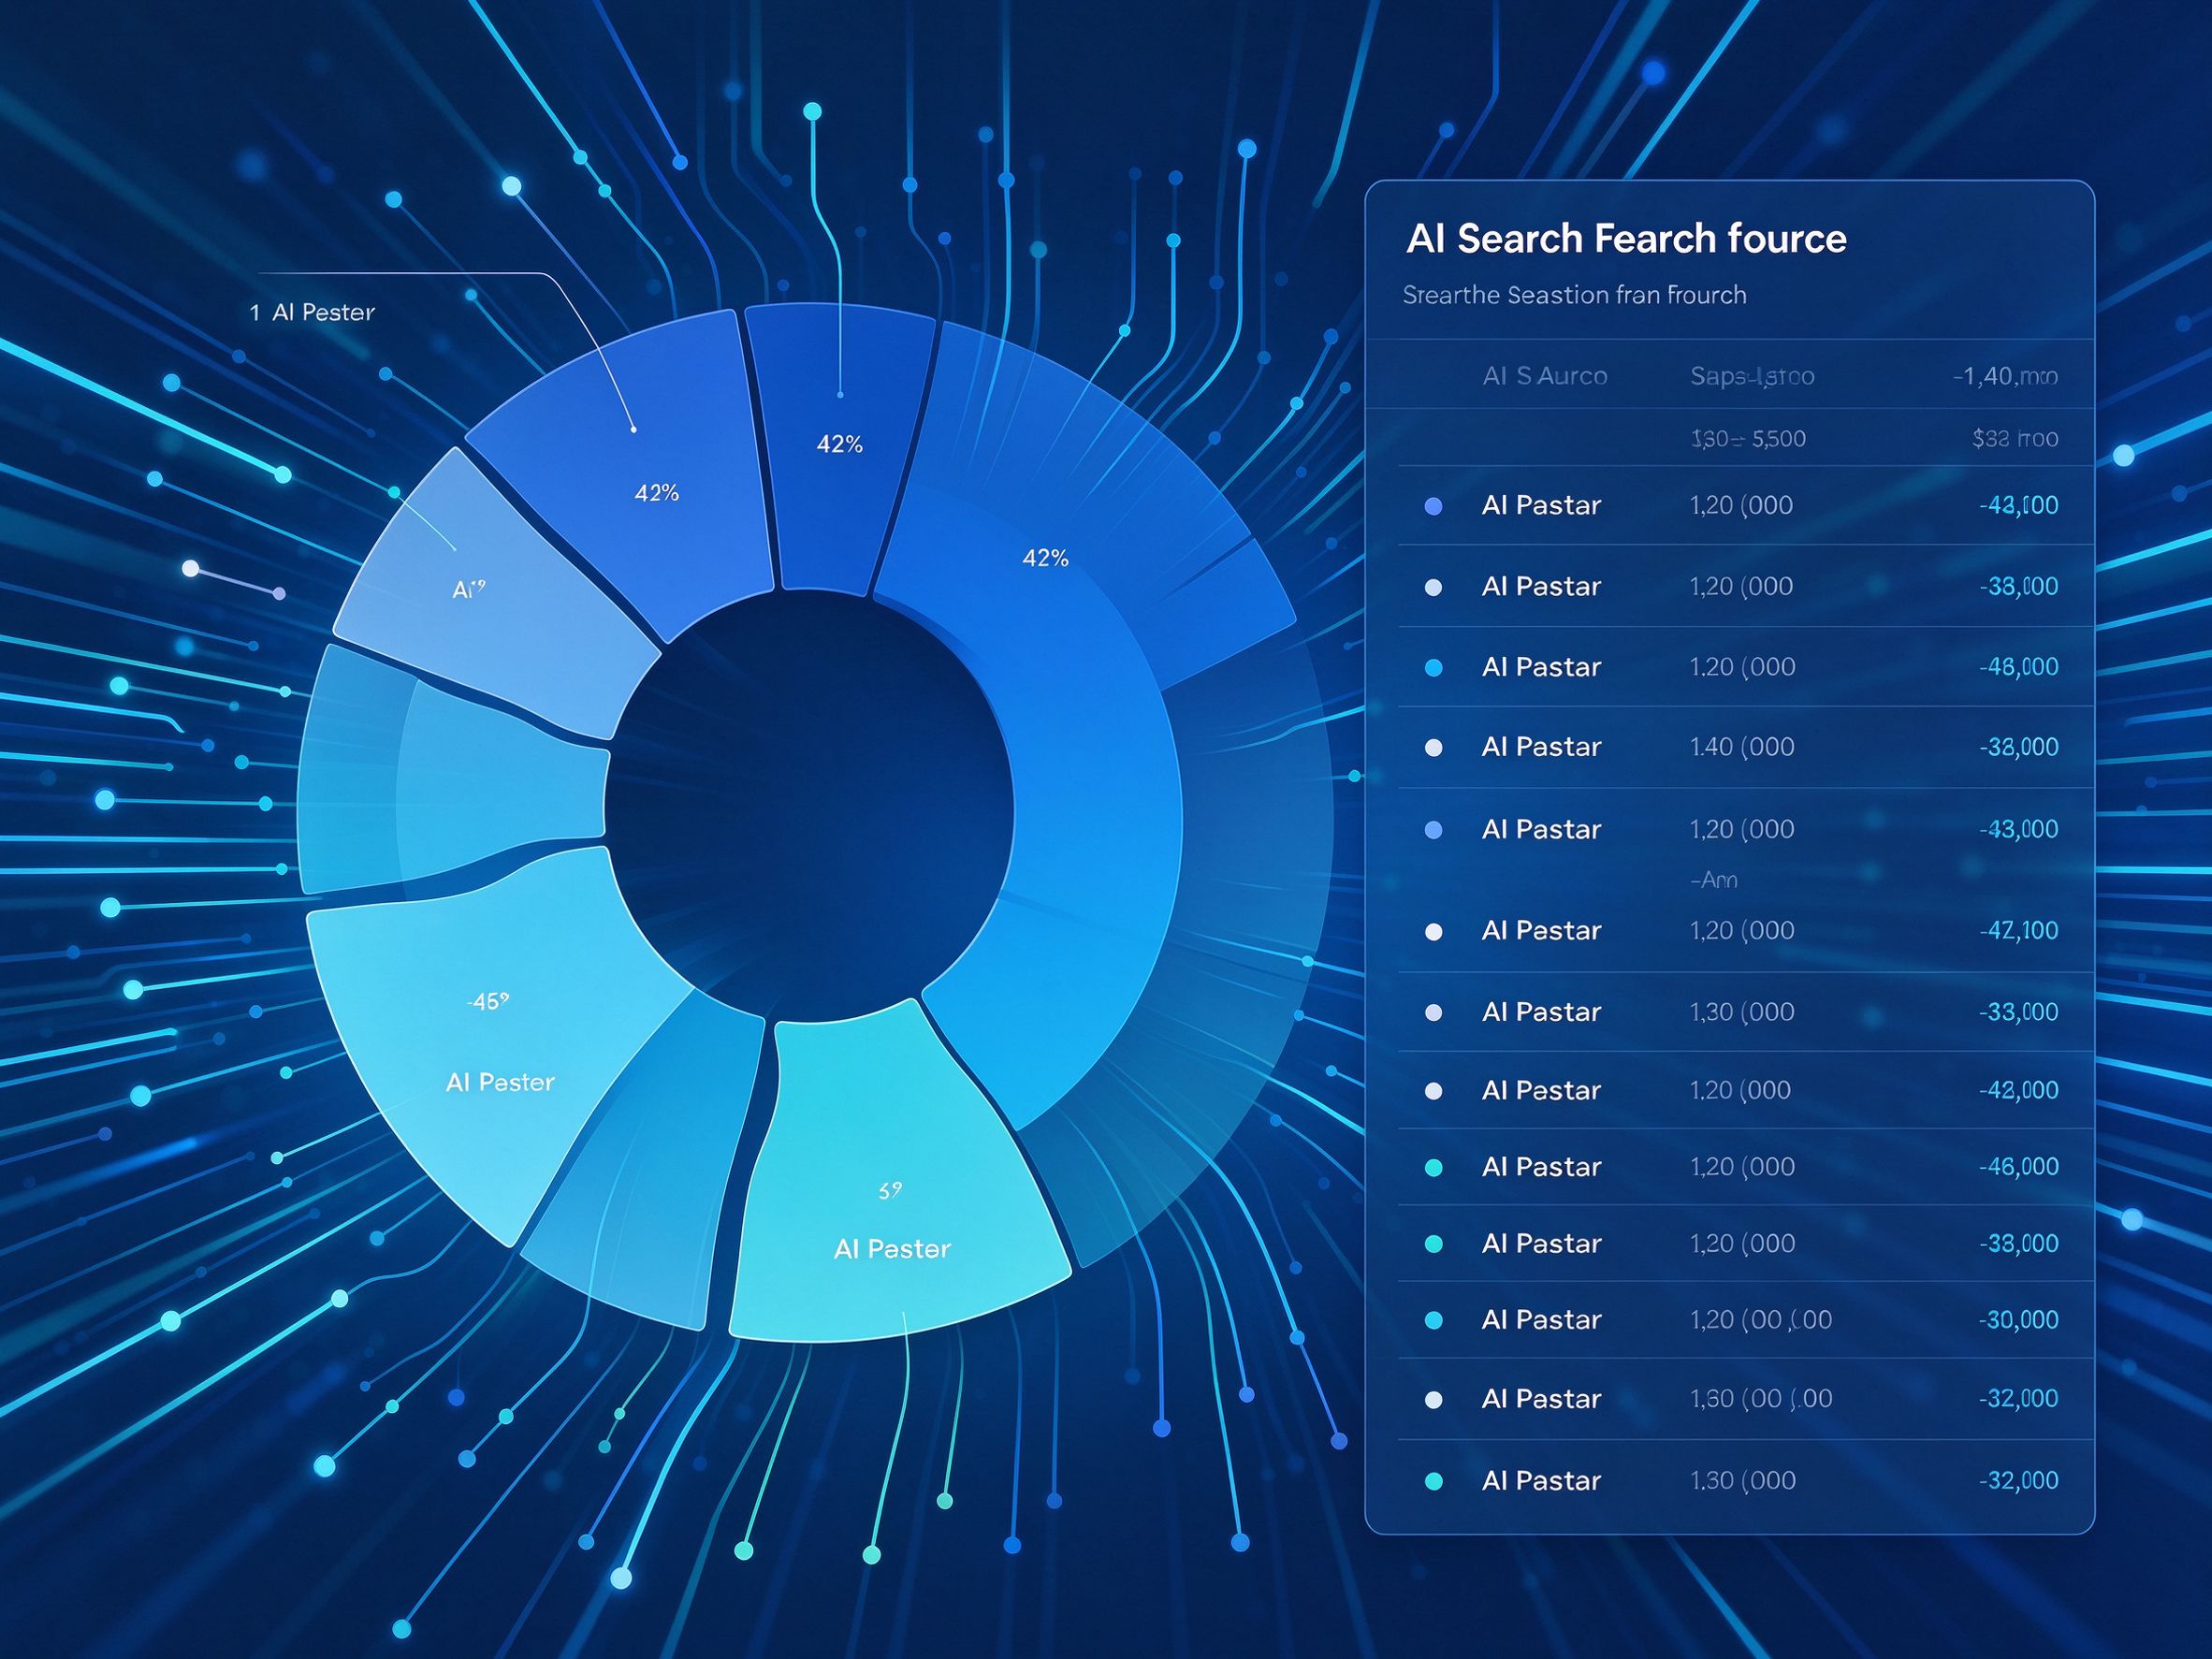The height and width of the screenshot is (1659, 2212).
Task: Click the -47,100 value
Action: tap(2018, 930)
